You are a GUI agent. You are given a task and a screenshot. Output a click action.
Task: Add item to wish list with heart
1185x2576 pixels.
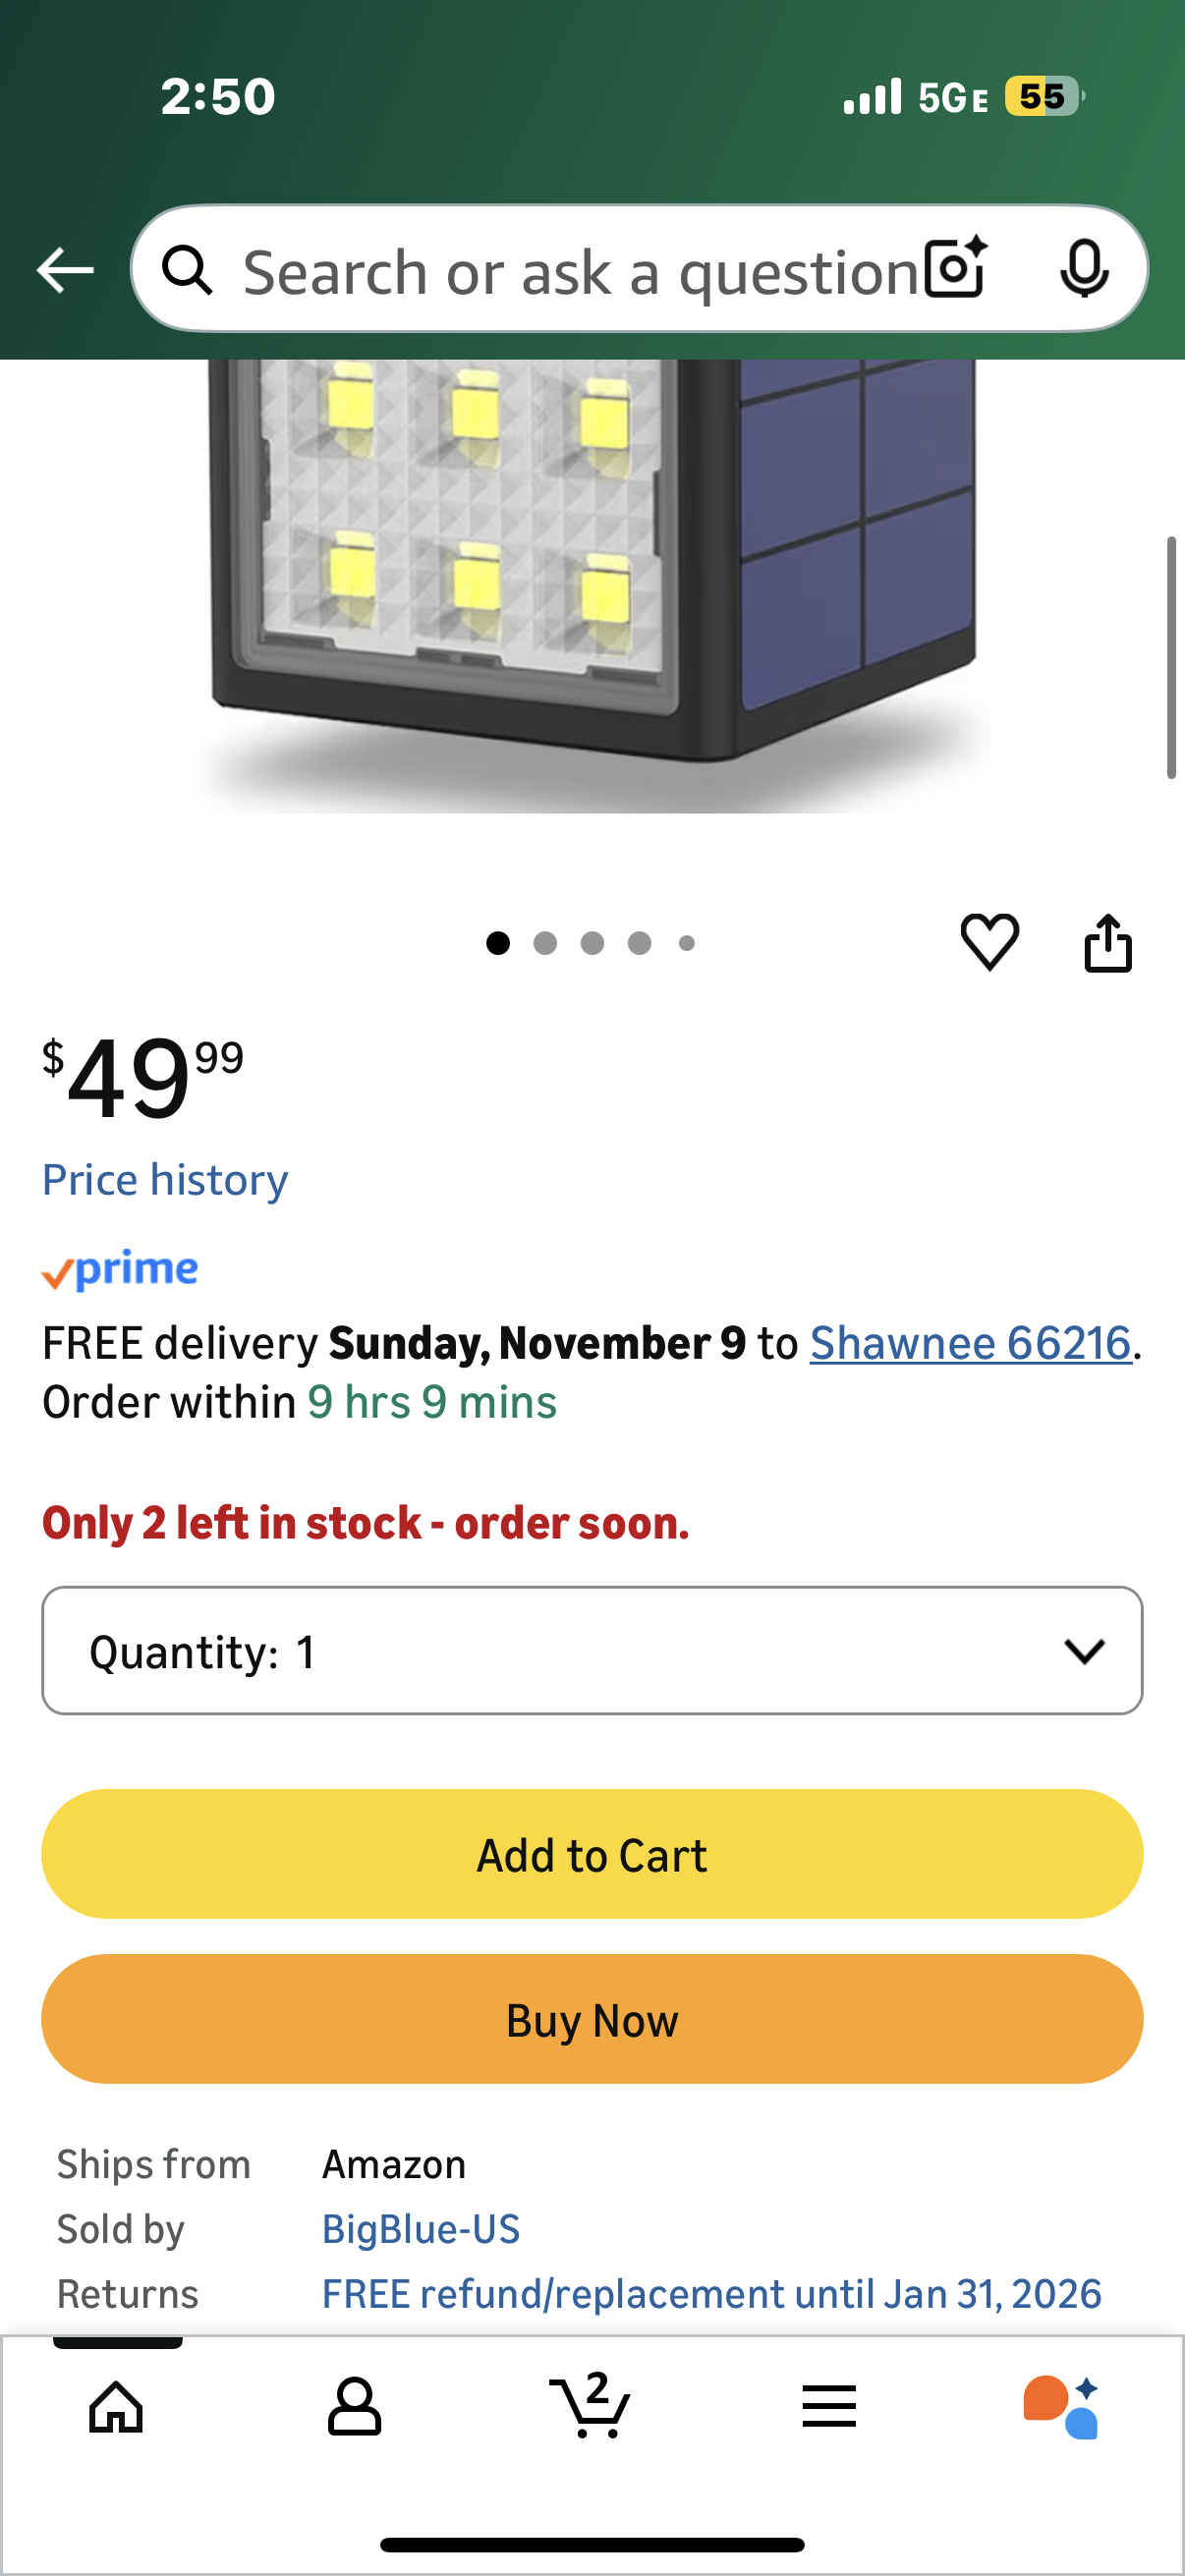989,941
